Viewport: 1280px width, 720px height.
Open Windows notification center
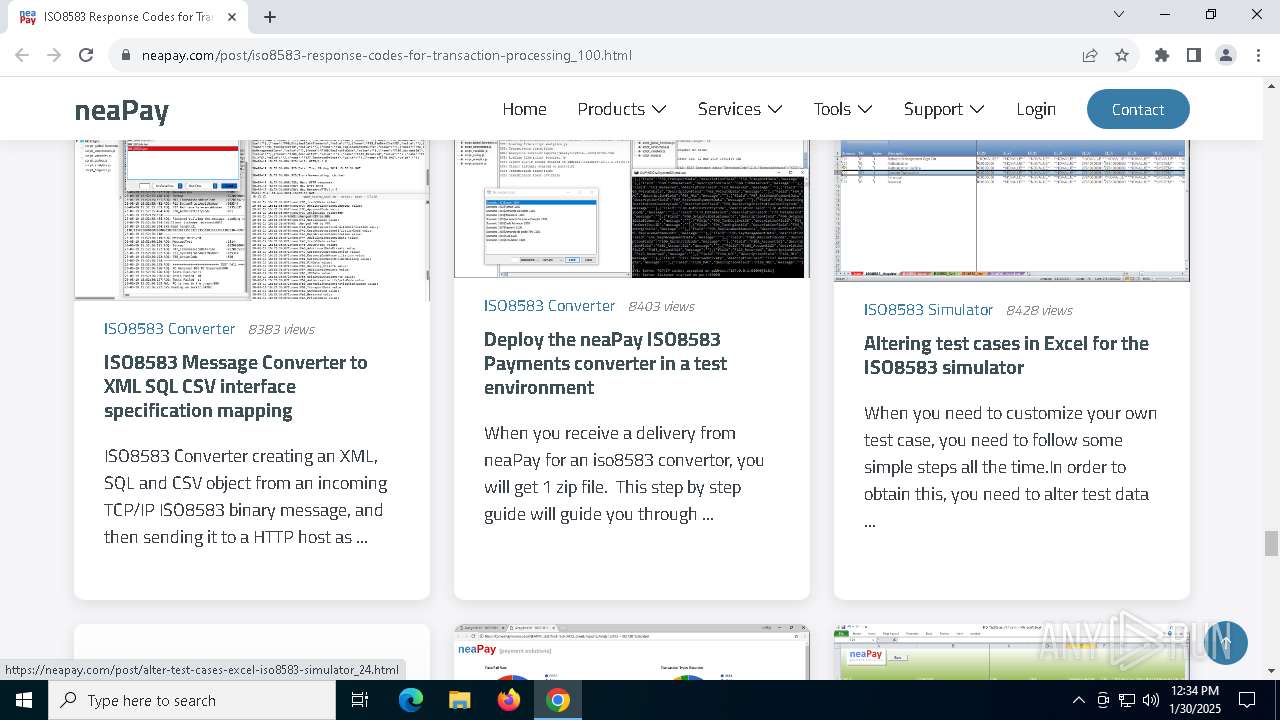(1247, 700)
